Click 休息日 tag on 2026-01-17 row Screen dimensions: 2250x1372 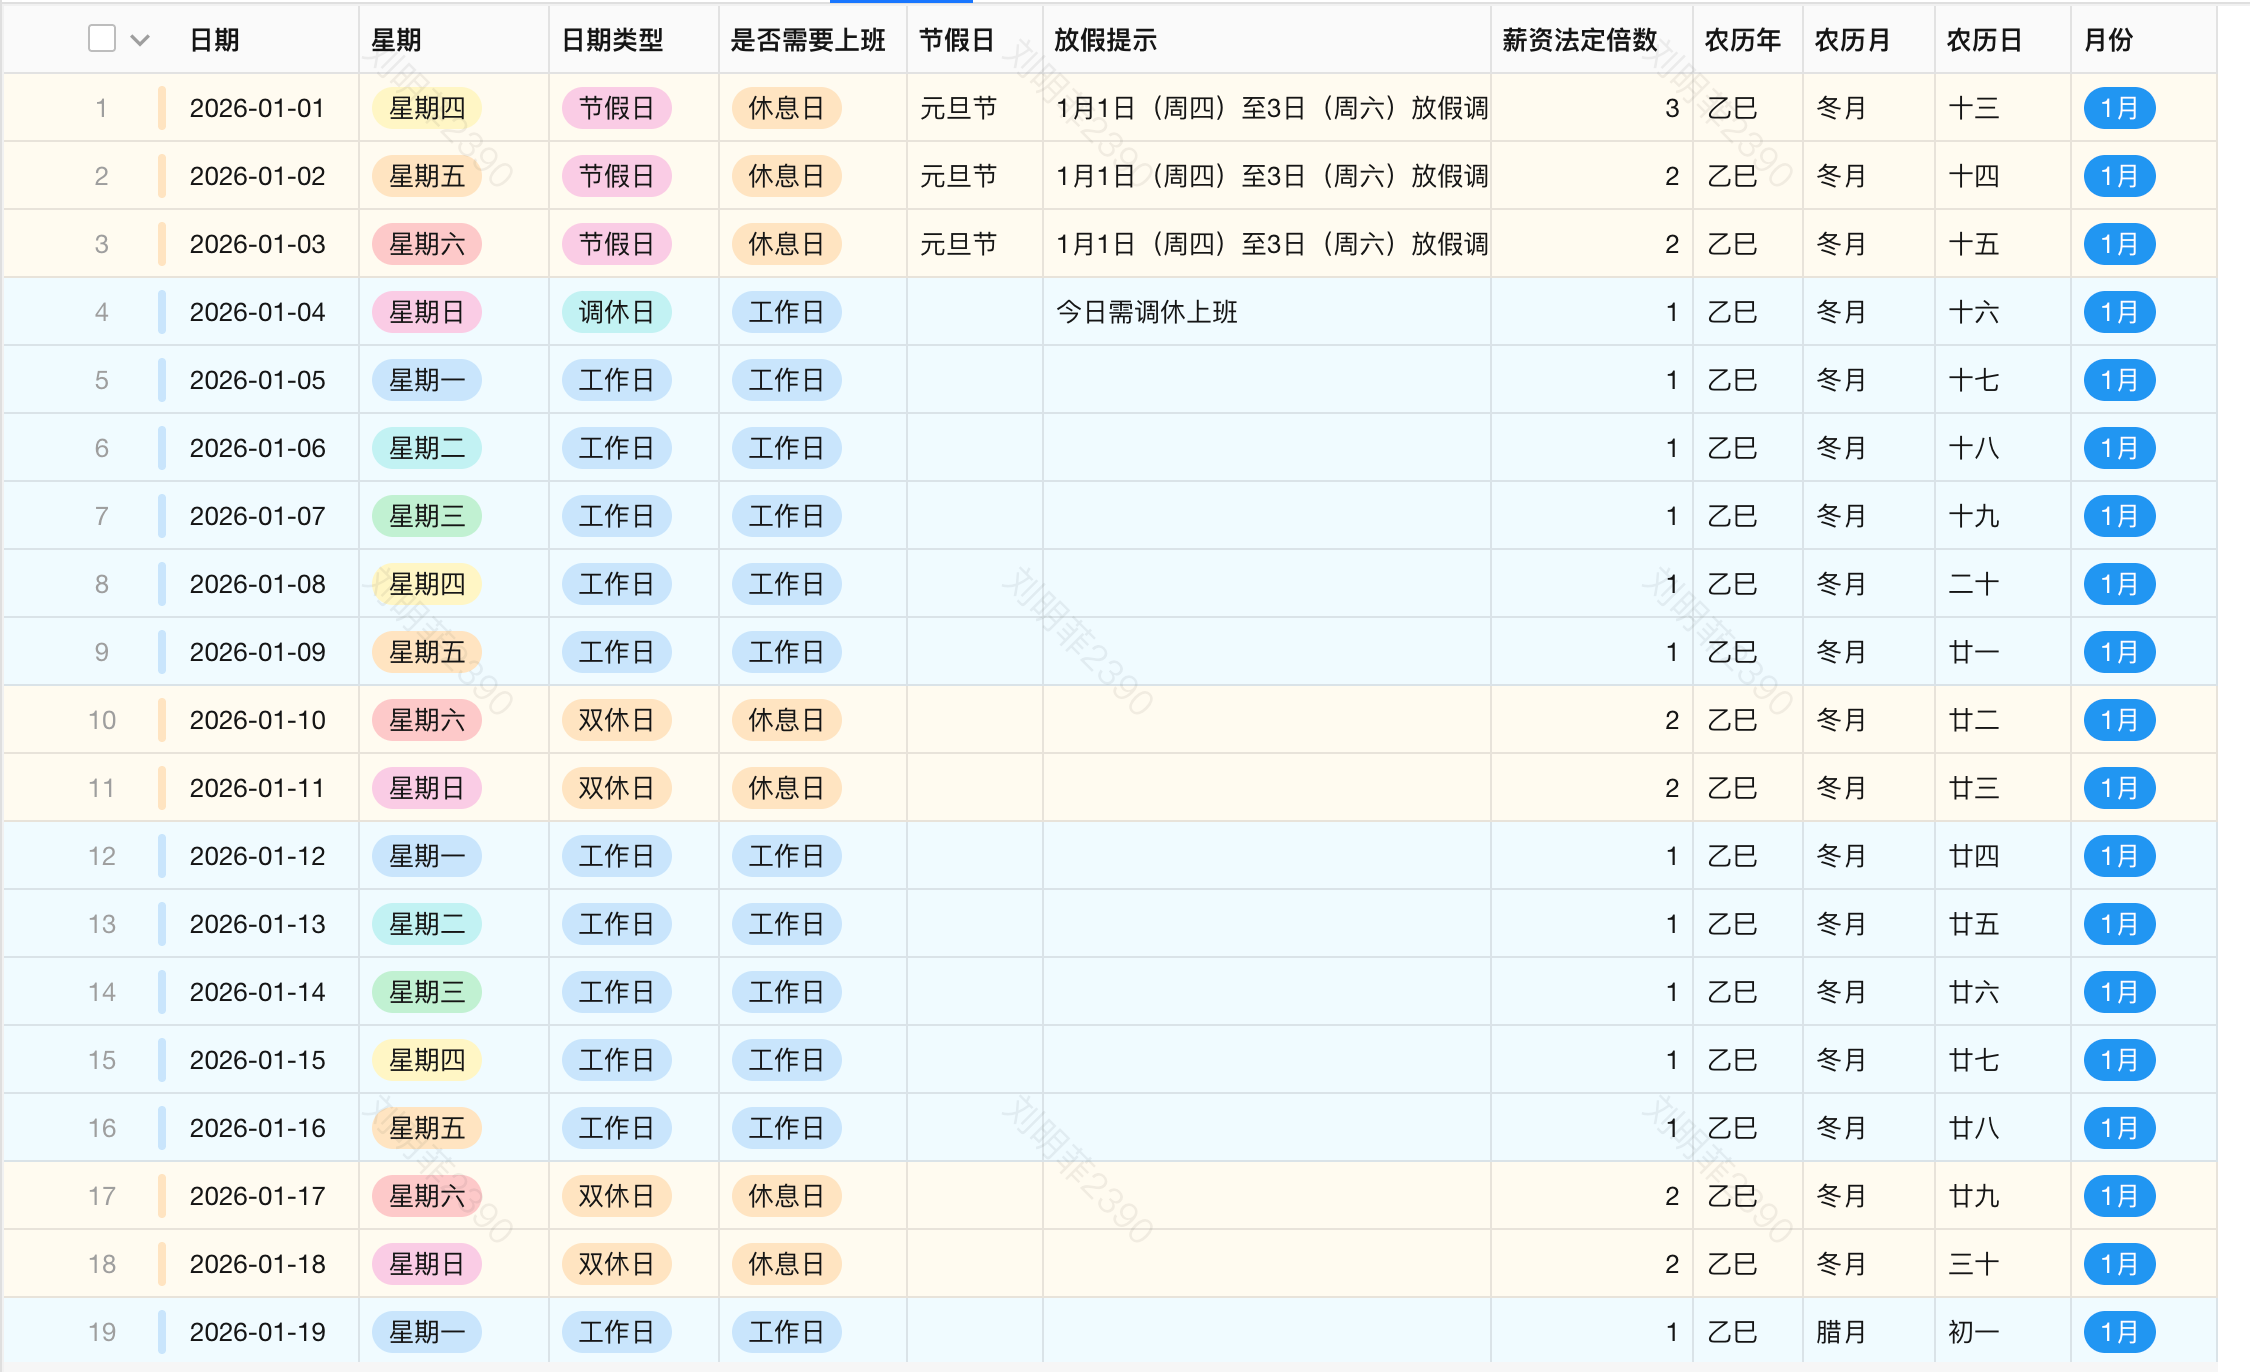pyautogui.click(x=786, y=1196)
